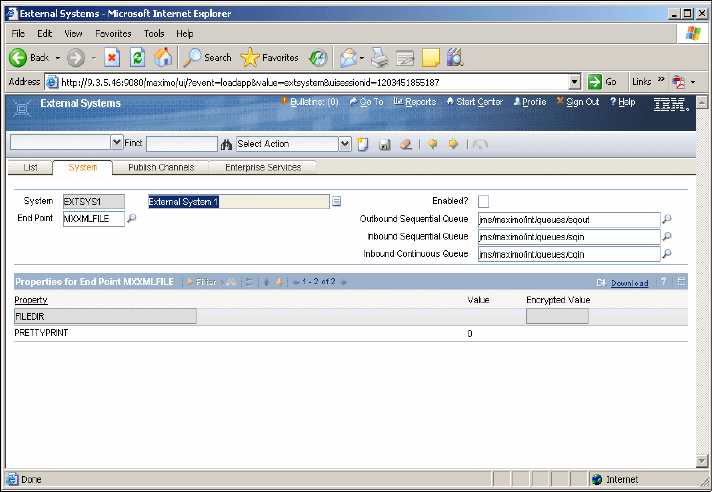Open the Select Action dropdown
The height and width of the screenshot is (492, 712).
point(345,144)
